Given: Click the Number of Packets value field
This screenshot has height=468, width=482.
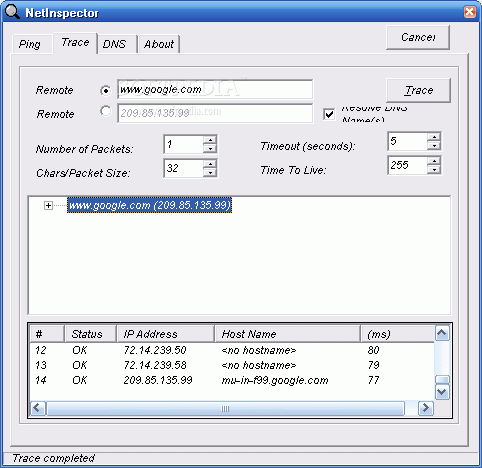Looking at the screenshot, I should (184, 144).
